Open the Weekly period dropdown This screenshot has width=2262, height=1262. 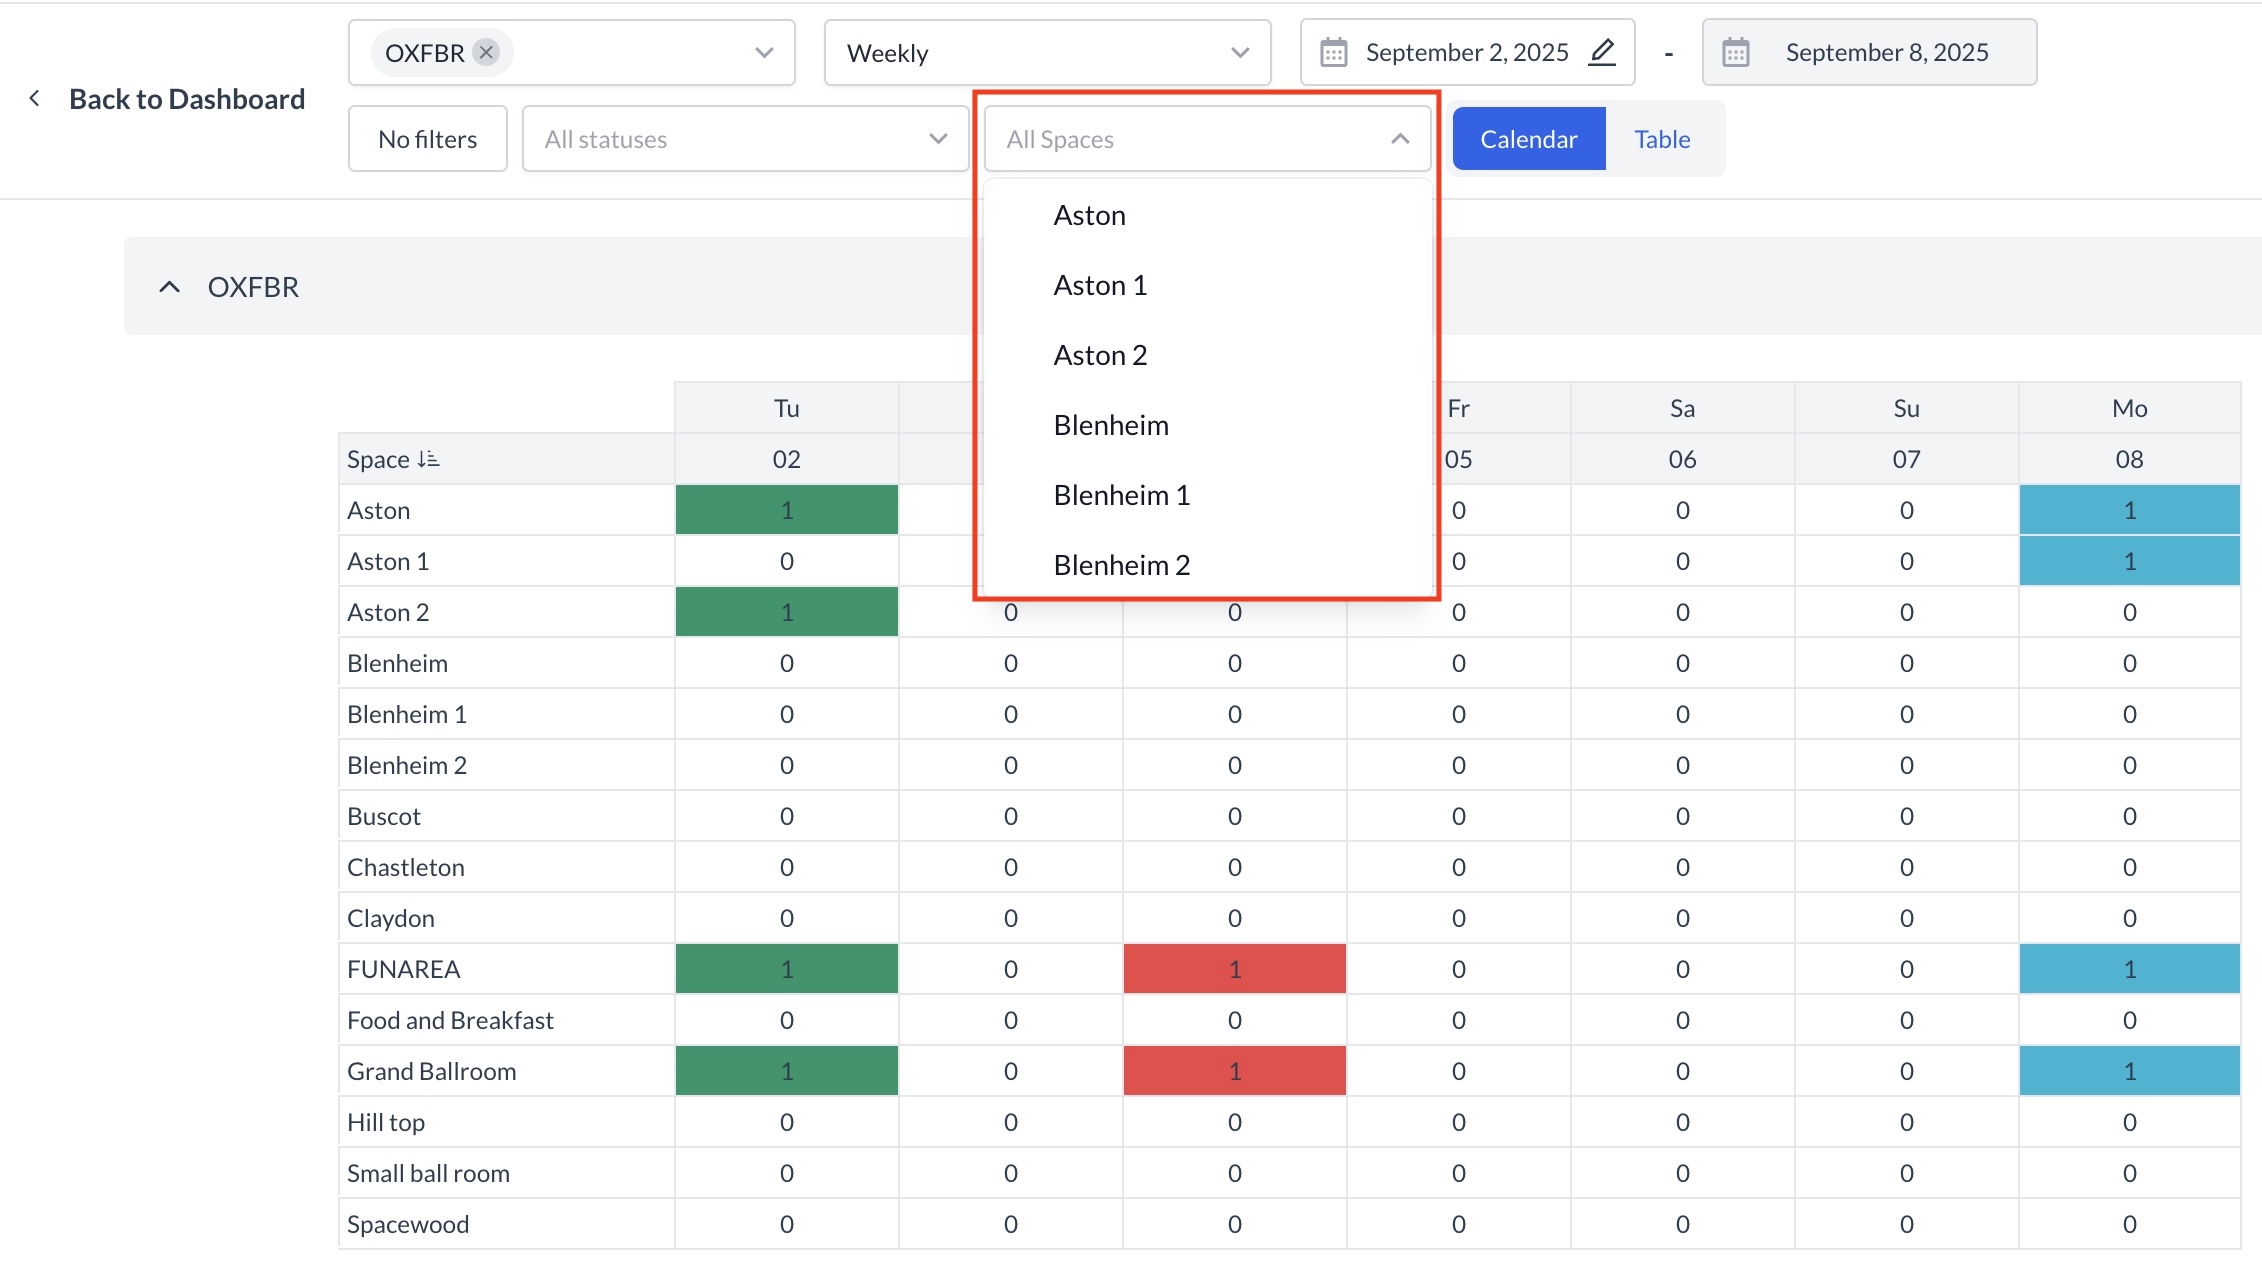point(1046,52)
